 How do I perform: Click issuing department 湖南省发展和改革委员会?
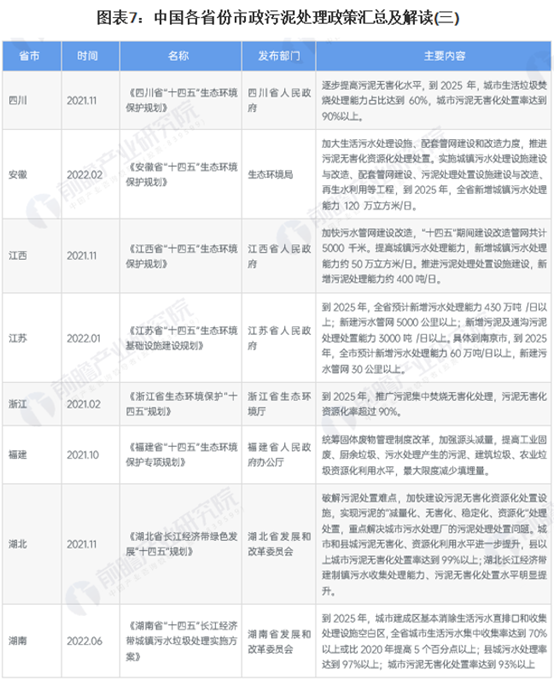tap(279, 641)
